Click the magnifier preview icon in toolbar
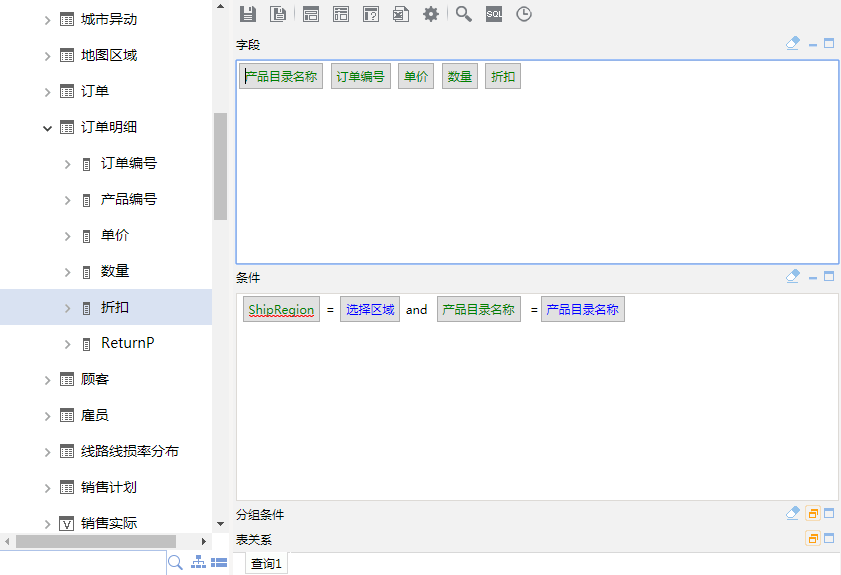This screenshot has height=575, width=841. point(464,14)
